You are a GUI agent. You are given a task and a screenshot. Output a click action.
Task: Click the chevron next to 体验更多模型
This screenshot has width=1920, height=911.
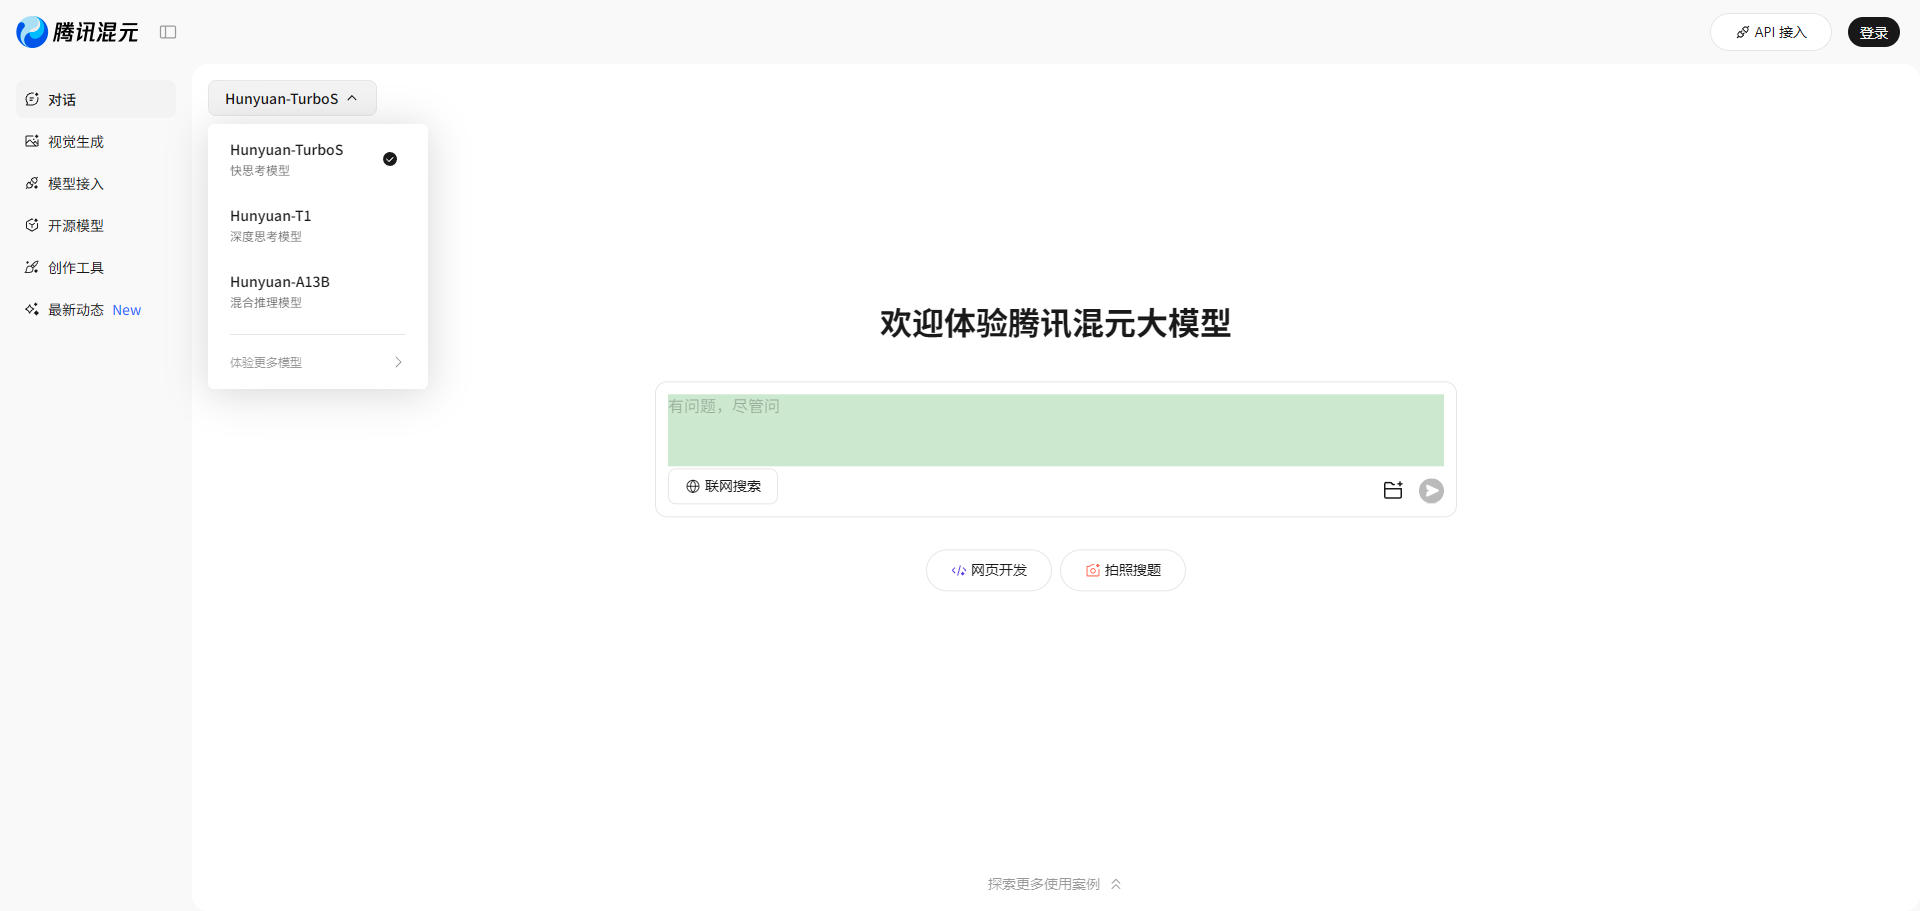(x=398, y=362)
